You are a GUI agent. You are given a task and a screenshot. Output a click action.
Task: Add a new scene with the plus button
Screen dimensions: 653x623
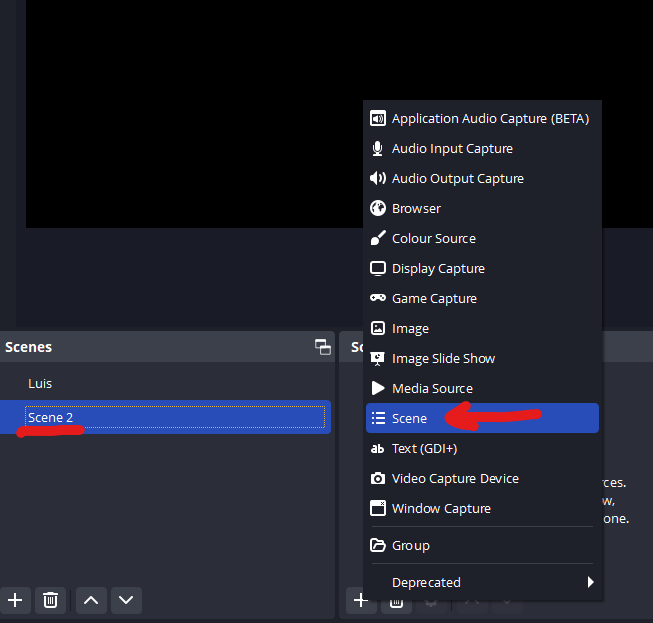point(15,600)
